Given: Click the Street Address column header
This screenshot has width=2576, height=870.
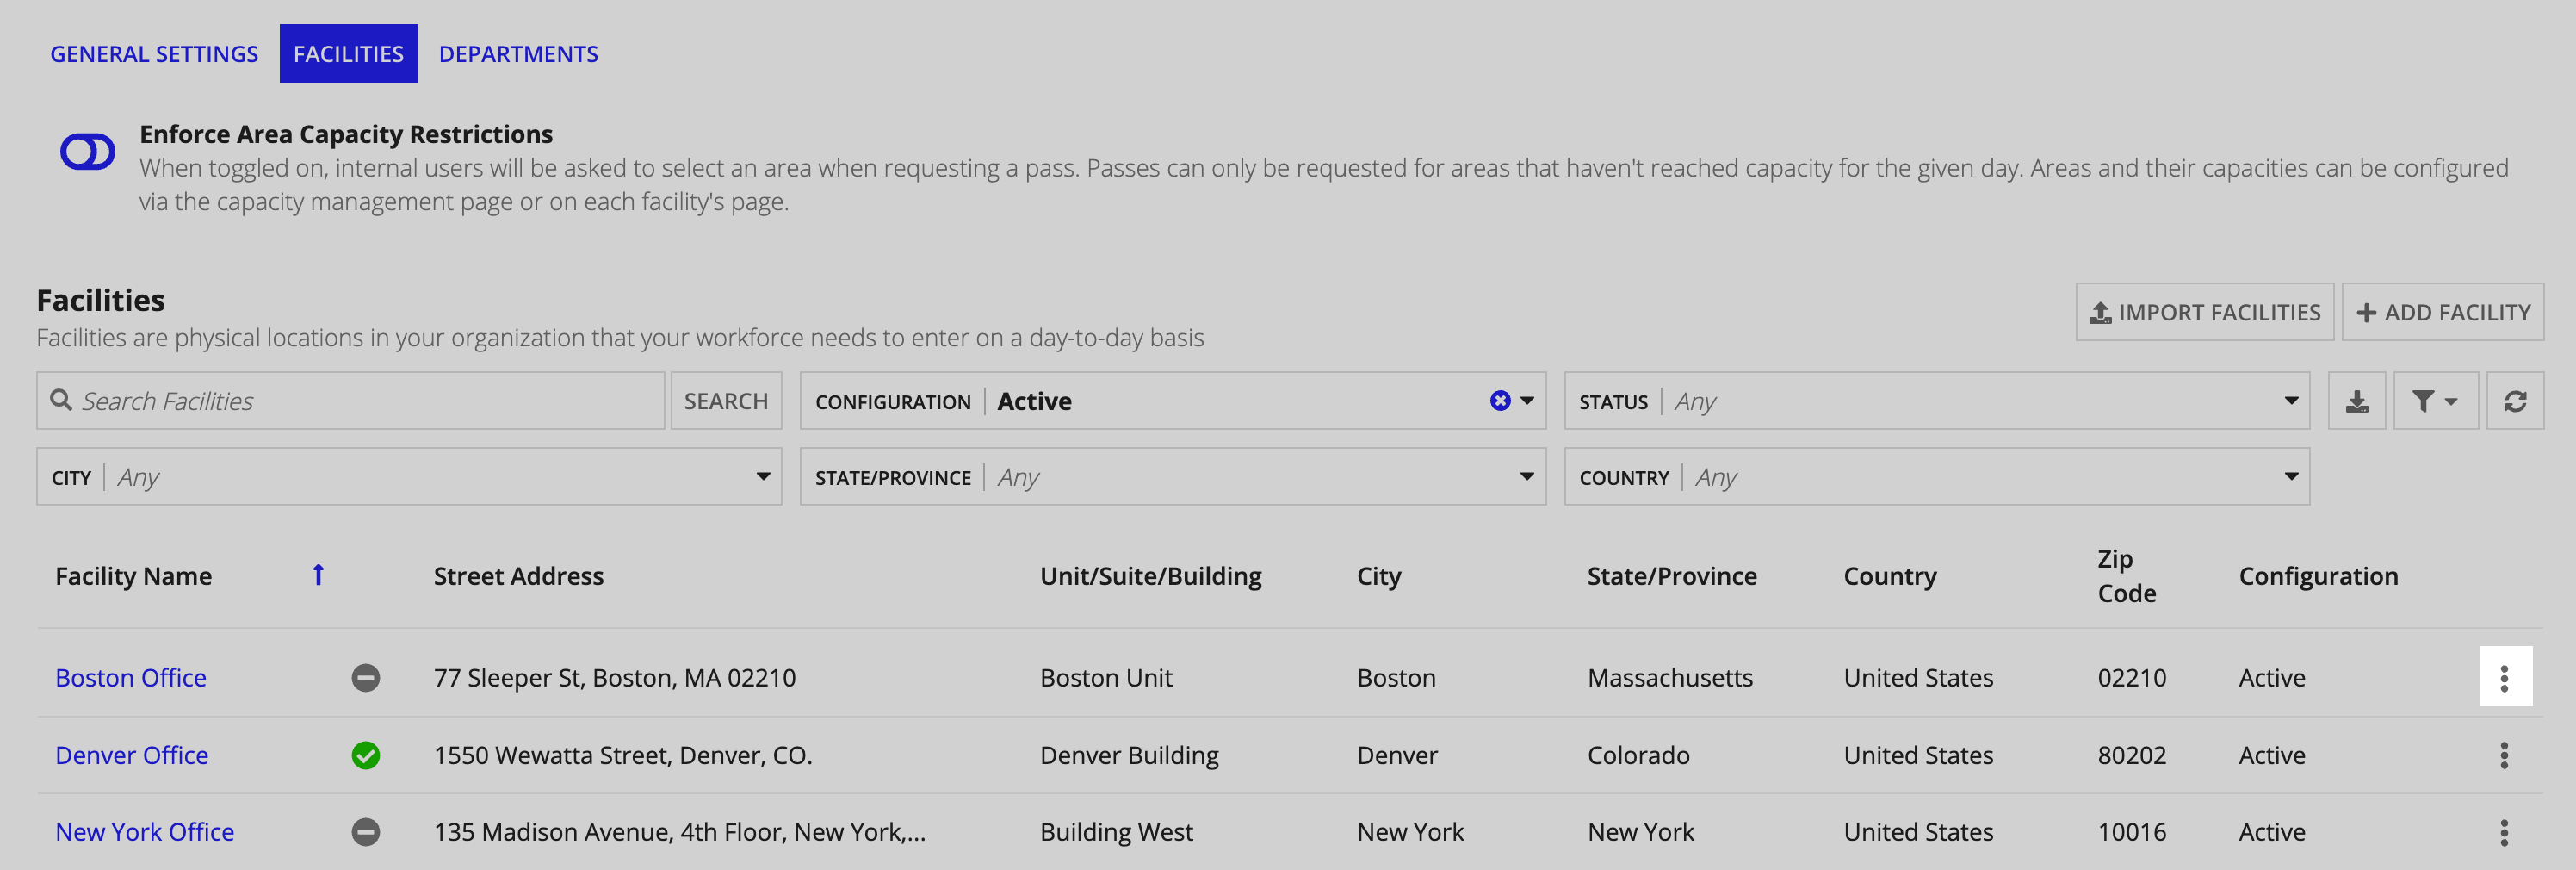Looking at the screenshot, I should (x=518, y=576).
